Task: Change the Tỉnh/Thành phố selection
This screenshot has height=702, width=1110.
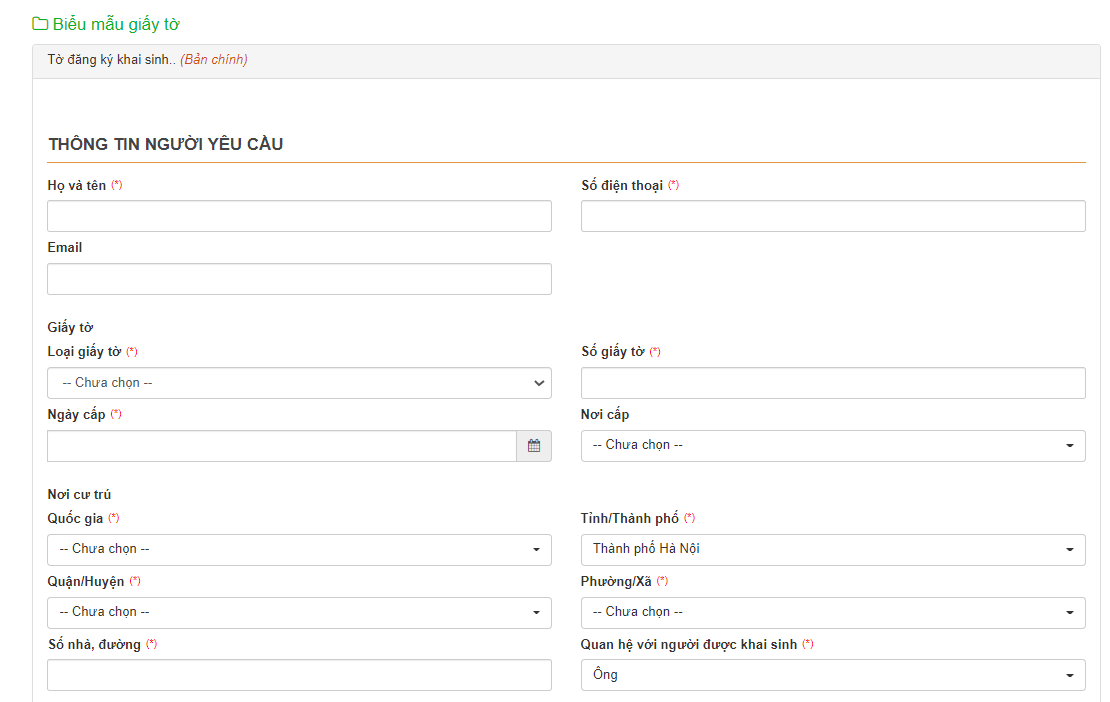Action: coord(832,550)
